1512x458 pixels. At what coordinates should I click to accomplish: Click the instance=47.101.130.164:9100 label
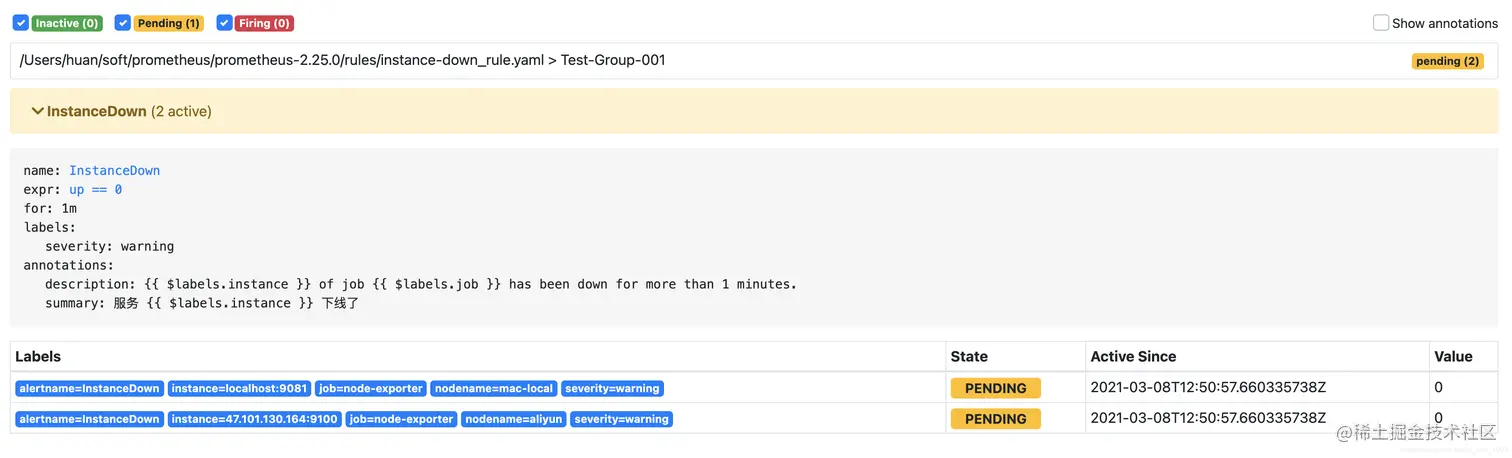[x=254, y=419]
